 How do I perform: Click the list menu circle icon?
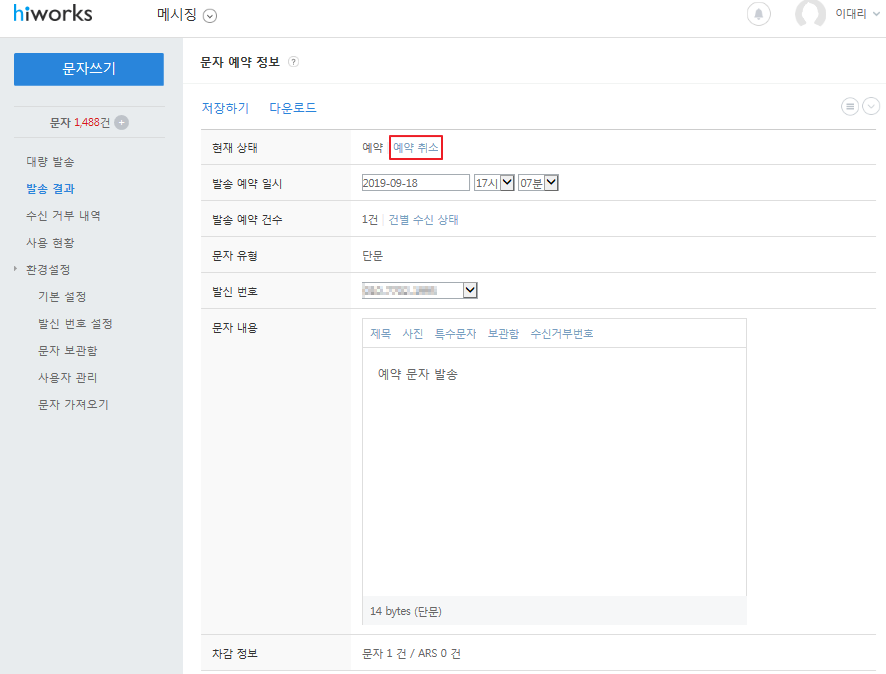850,107
